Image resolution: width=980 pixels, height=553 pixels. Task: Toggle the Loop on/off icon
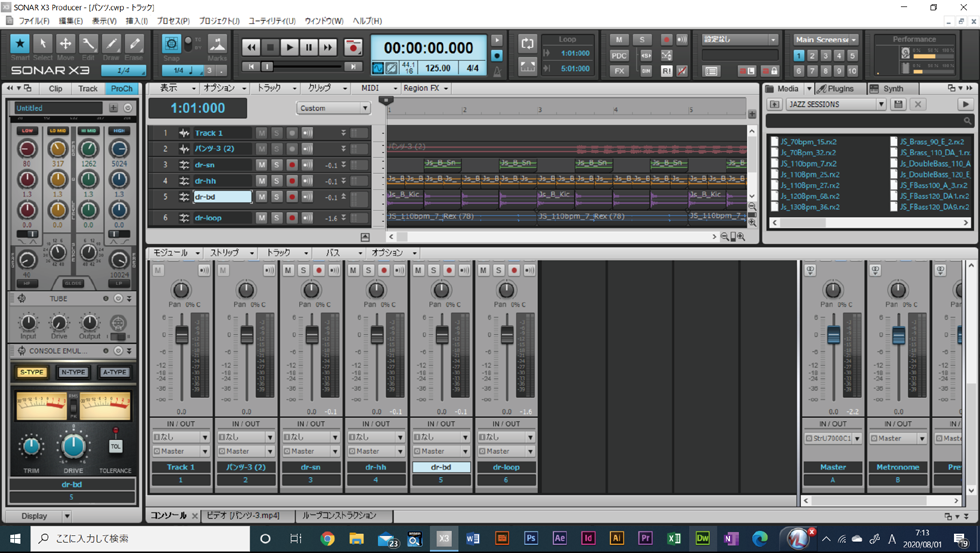coord(528,43)
